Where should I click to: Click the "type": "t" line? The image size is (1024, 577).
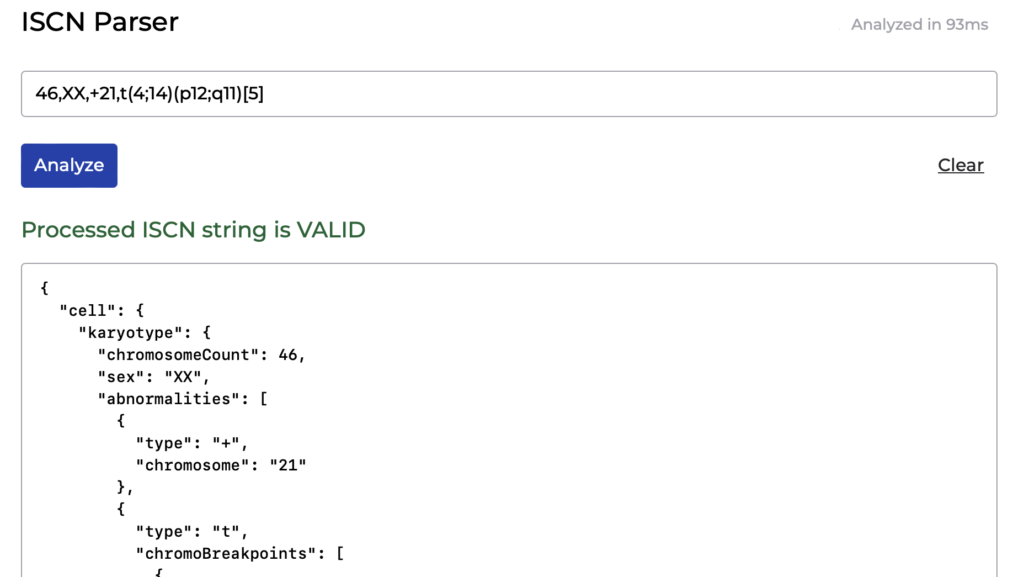pos(191,532)
